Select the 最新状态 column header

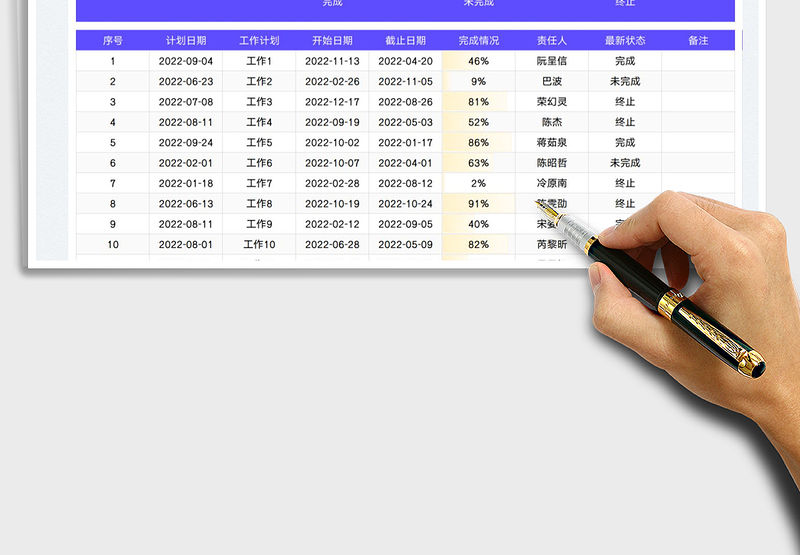click(625, 41)
